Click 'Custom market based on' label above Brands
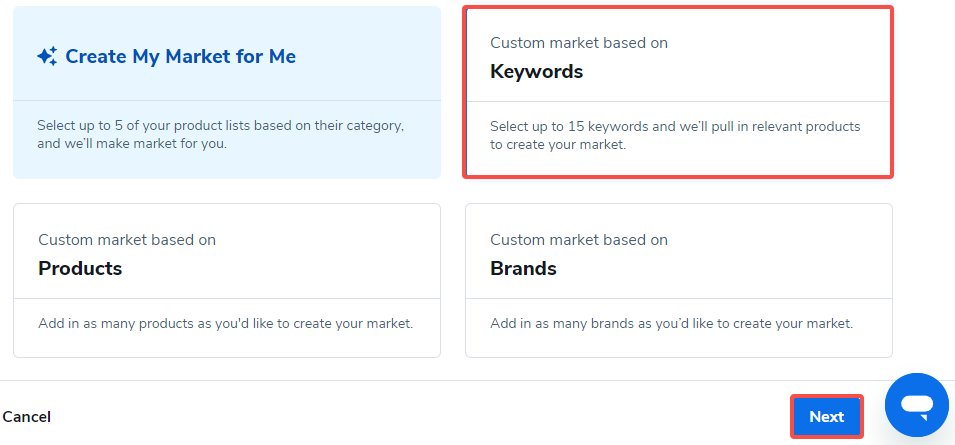The image size is (955, 445). (x=579, y=240)
